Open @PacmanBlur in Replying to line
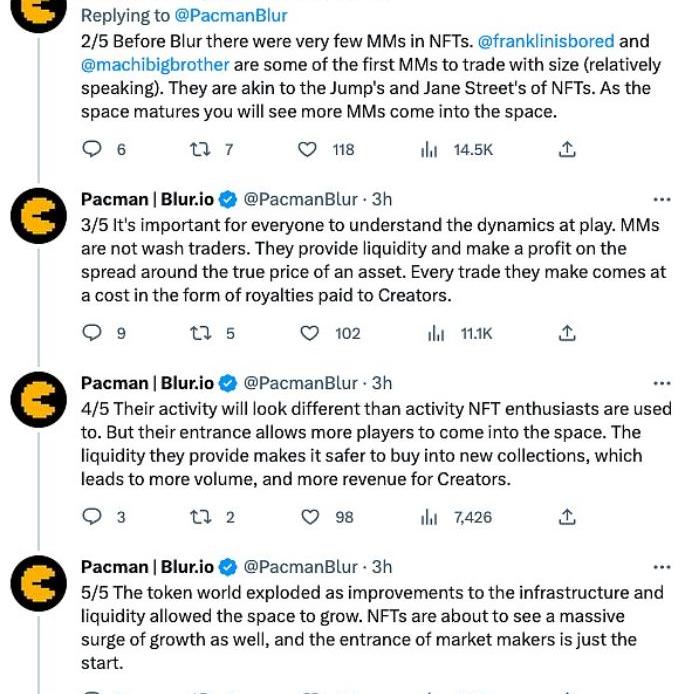The height and width of the screenshot is (694, 692). tap(231, 15)
